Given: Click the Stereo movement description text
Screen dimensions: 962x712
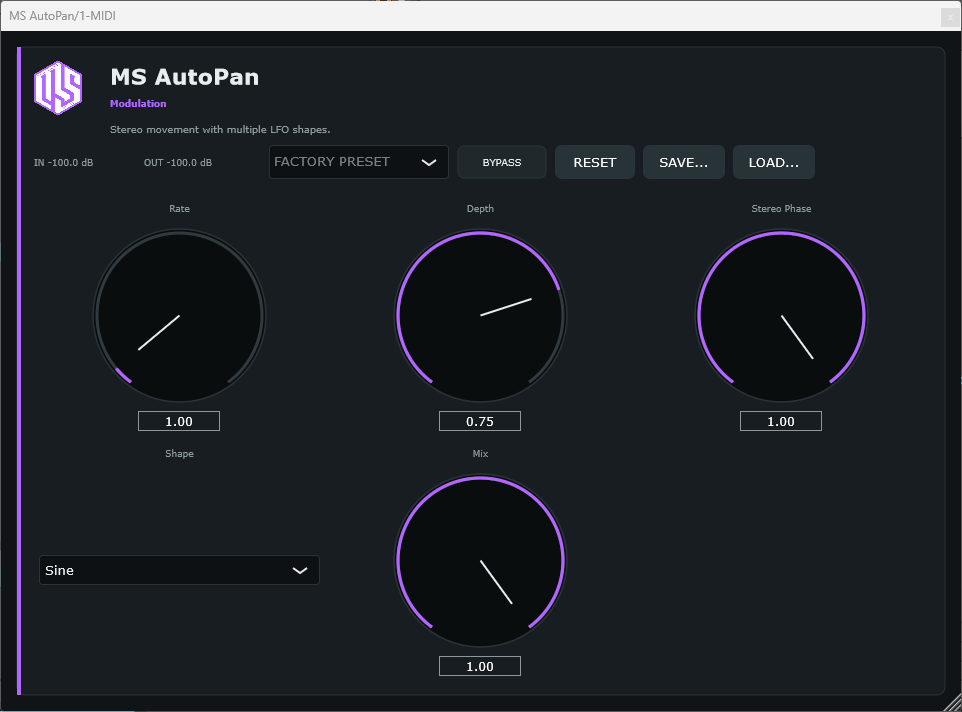Looking at the screenshot, I should pyautogui.click(x=220, y=129).
